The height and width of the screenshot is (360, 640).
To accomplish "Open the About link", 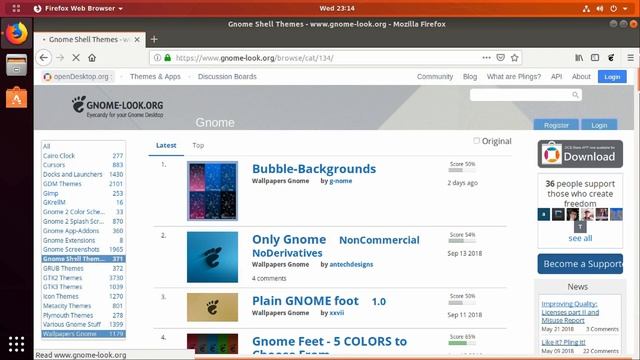I will pyautogui.click(x=581, y=77).
